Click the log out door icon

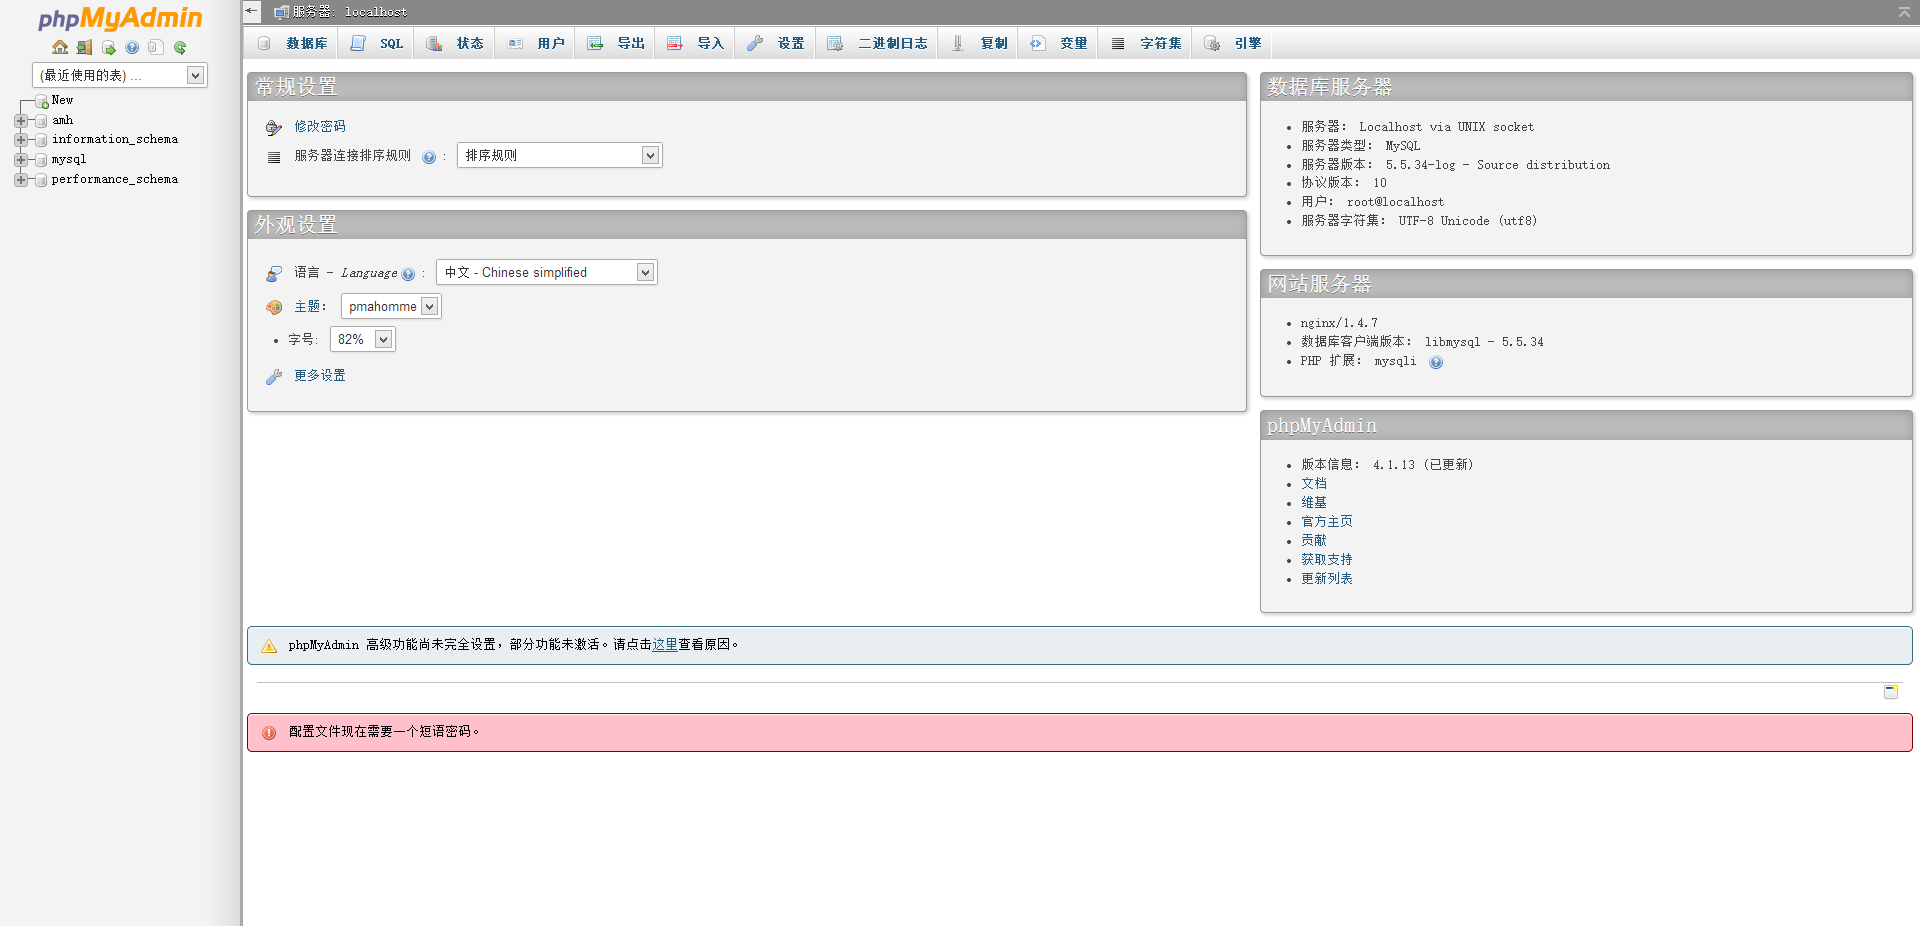[84, 47]
